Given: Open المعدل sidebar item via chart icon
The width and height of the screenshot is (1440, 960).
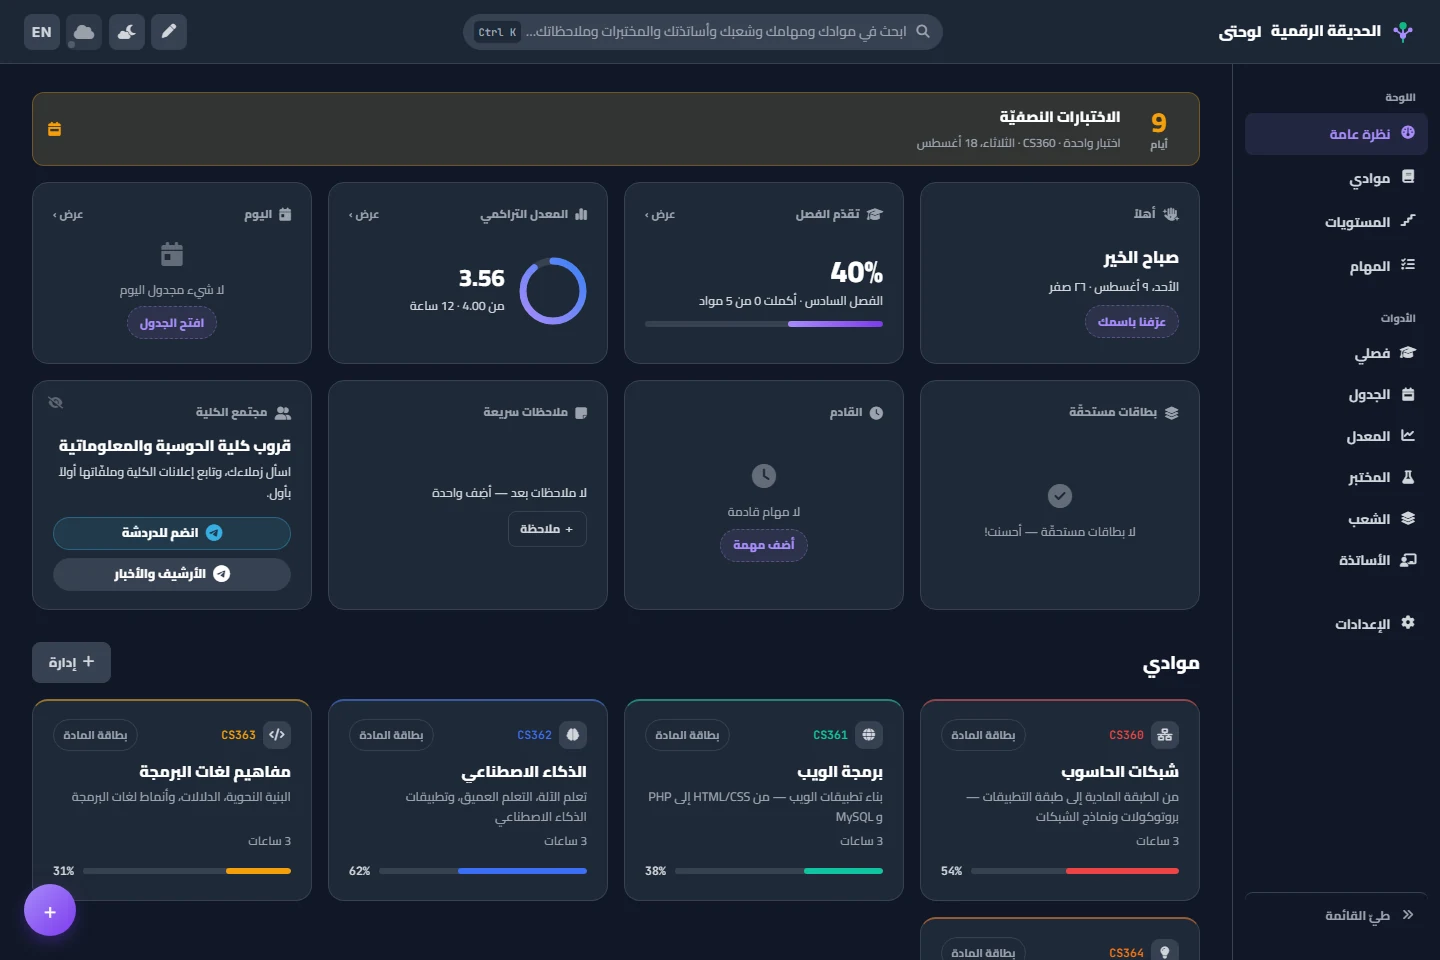Looking at the screenshot, I should click(x=1408, y=436).
